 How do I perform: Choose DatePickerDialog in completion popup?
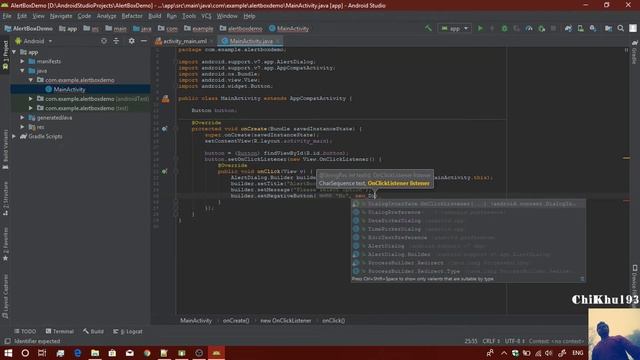point(468,220)
